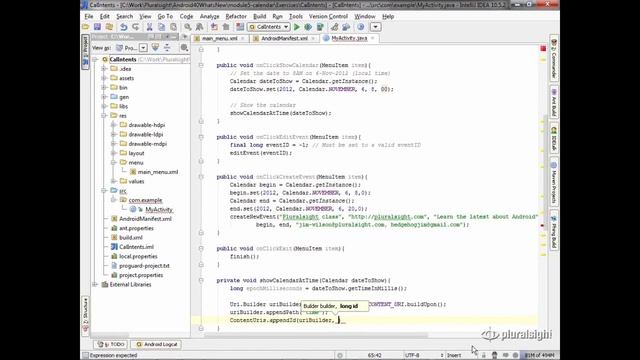Screen dimensions: 640x360
Task: Redo using the toolbar arrow icon
Action: click(x=135, y=27)
